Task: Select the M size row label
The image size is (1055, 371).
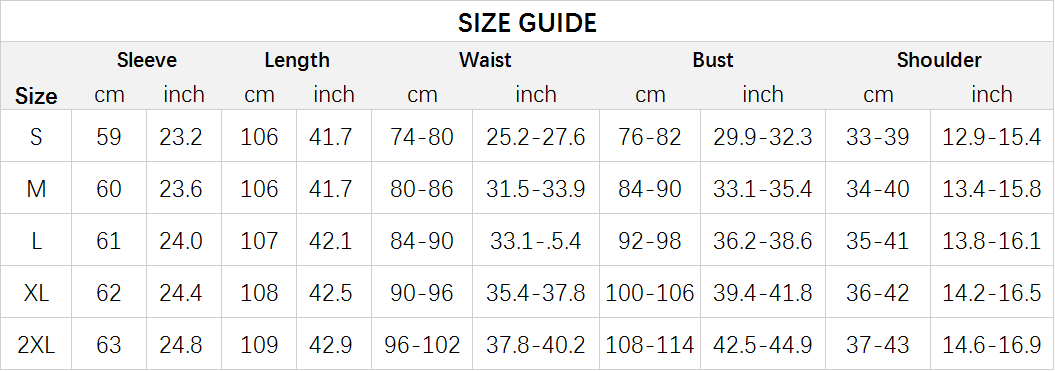Action: coord(36,189)
